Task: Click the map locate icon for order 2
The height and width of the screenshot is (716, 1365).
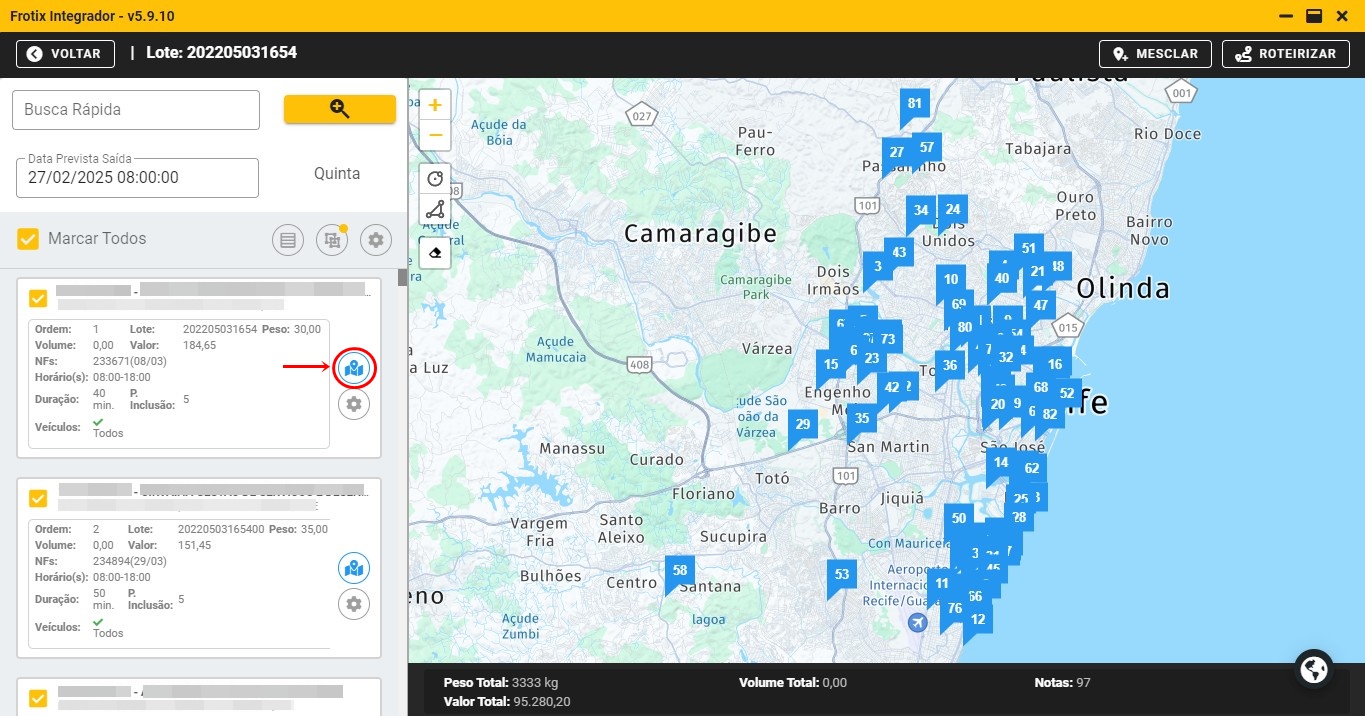Action: pos(353,568)
